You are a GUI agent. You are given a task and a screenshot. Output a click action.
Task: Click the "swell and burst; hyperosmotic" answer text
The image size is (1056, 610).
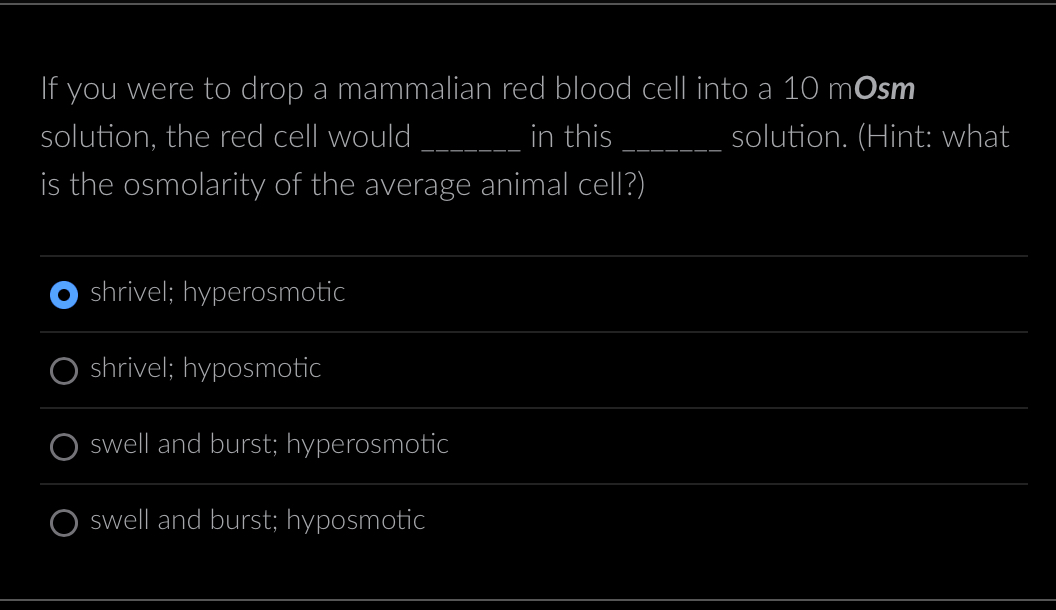269,444
